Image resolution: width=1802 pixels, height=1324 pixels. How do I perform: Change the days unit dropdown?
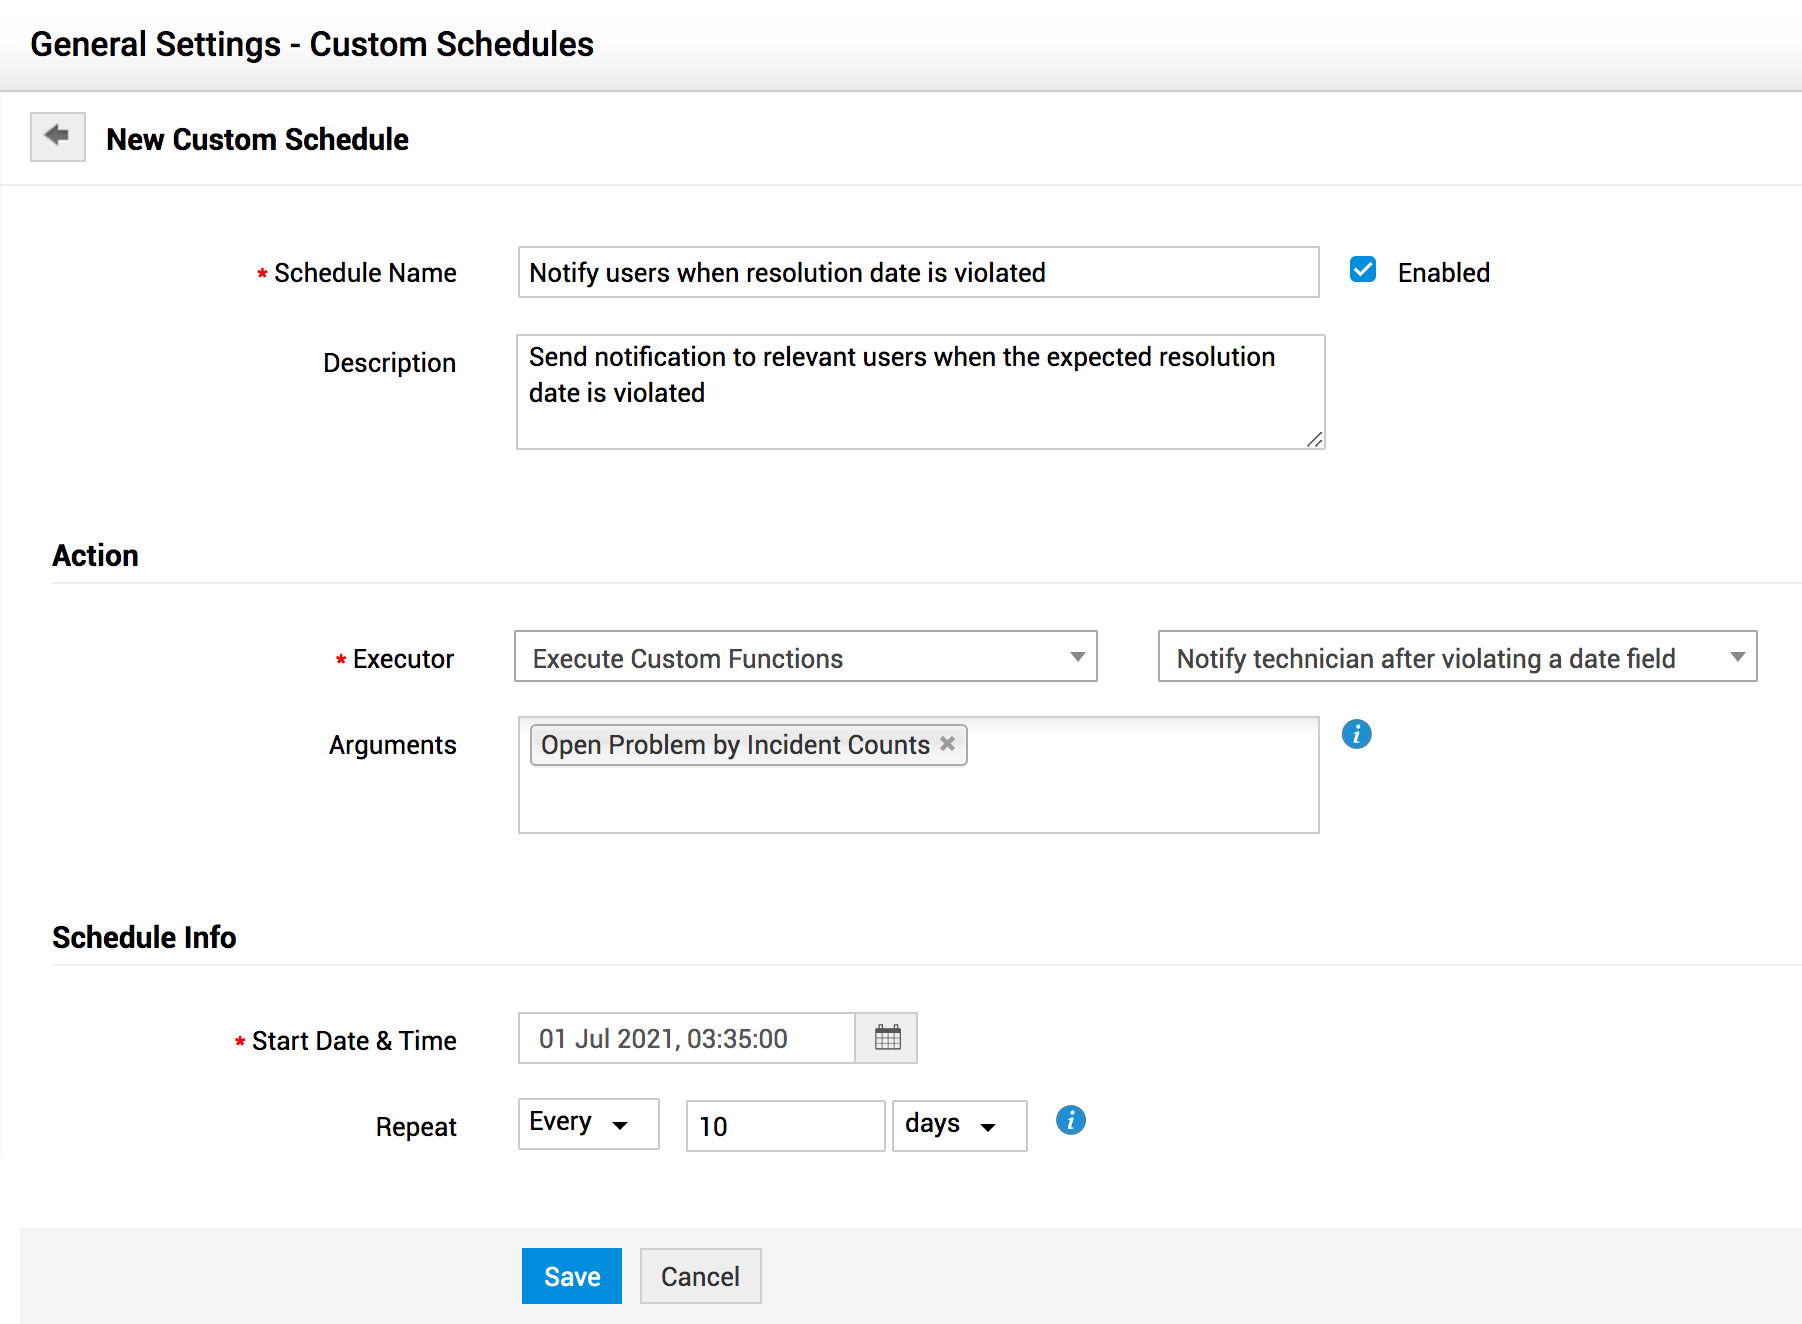click(958, 1126)
